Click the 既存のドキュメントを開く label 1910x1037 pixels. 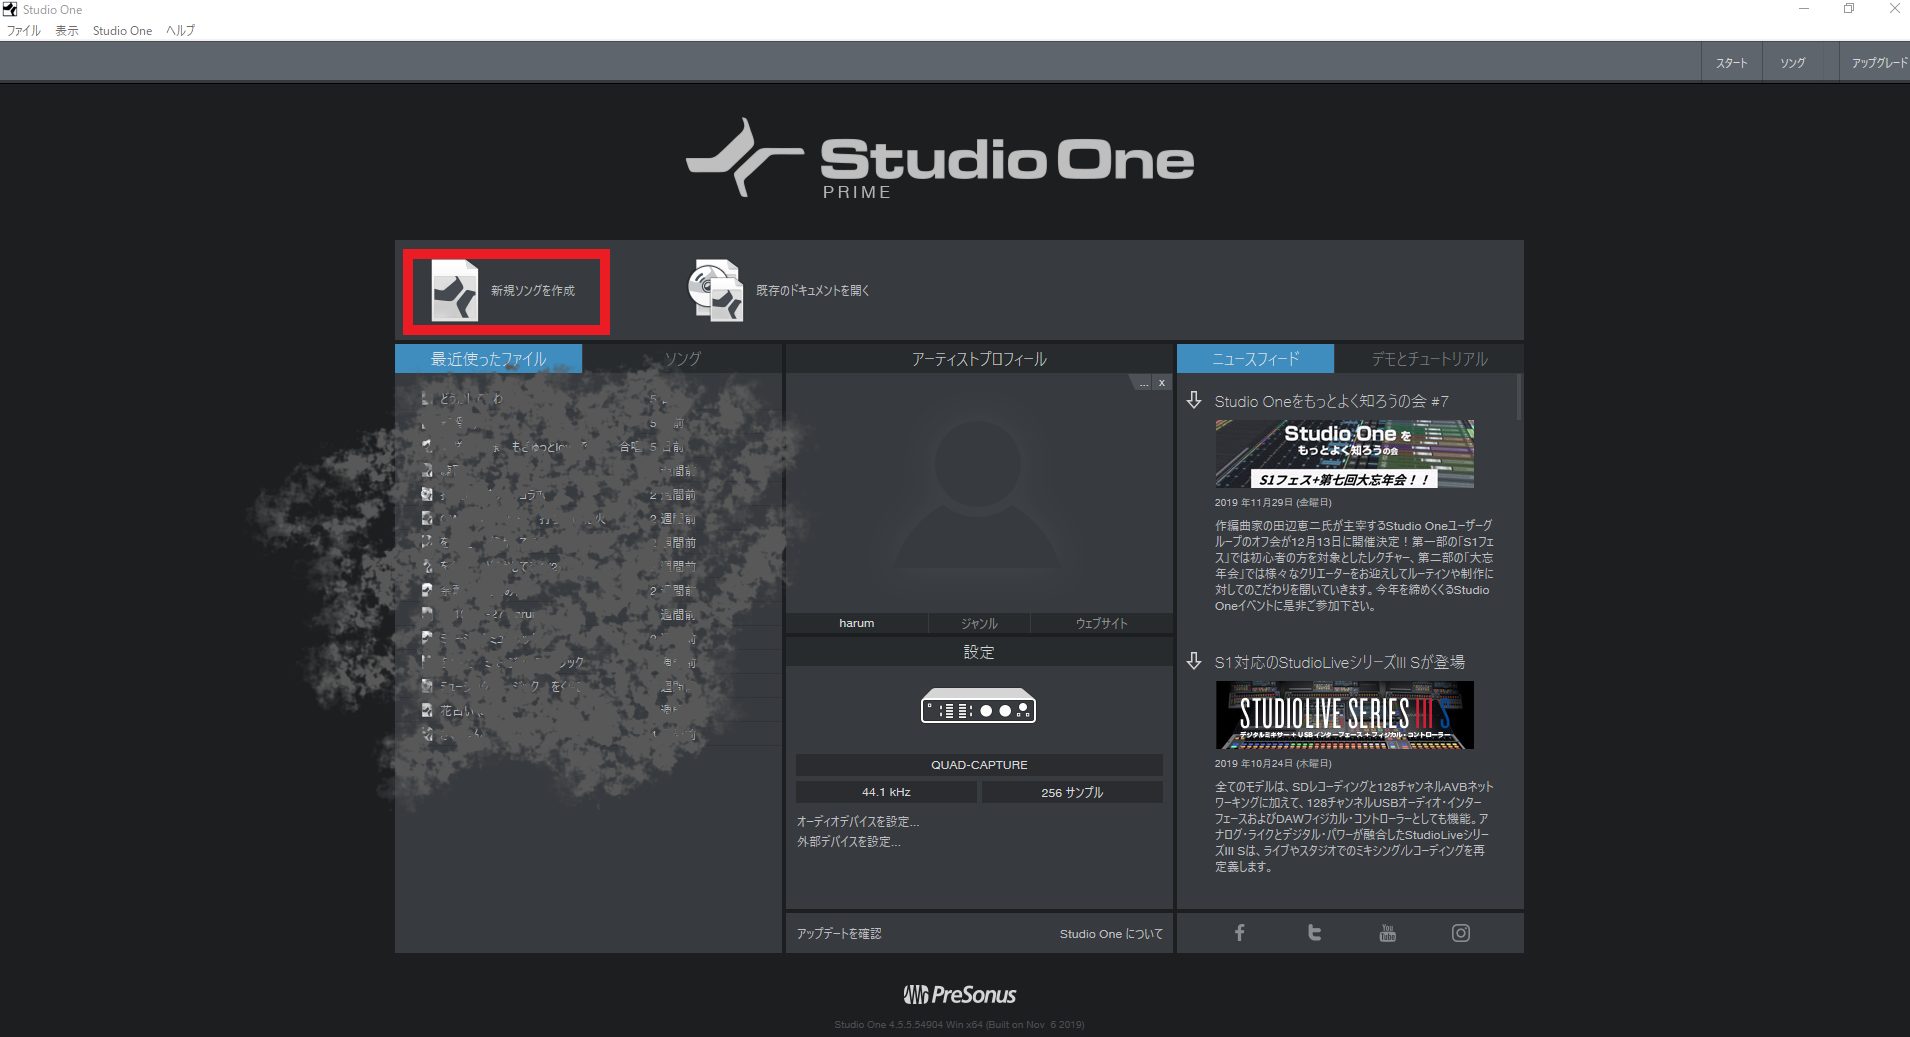pos(812,291)
